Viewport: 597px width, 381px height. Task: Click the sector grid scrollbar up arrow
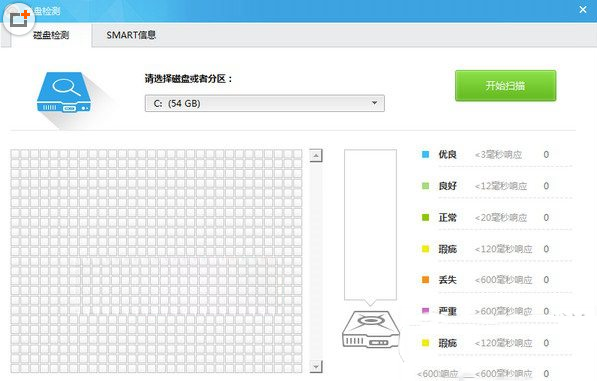click(316, 155)
